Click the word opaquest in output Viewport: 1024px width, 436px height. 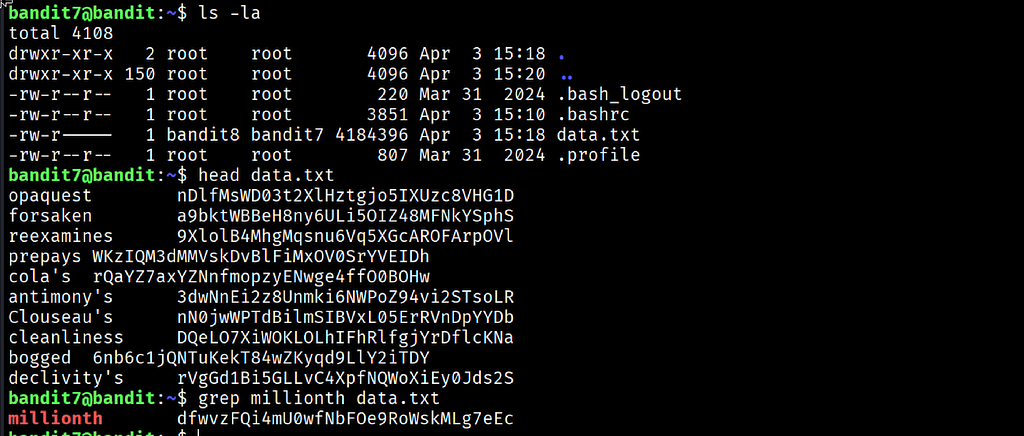[x=50, y=196]
